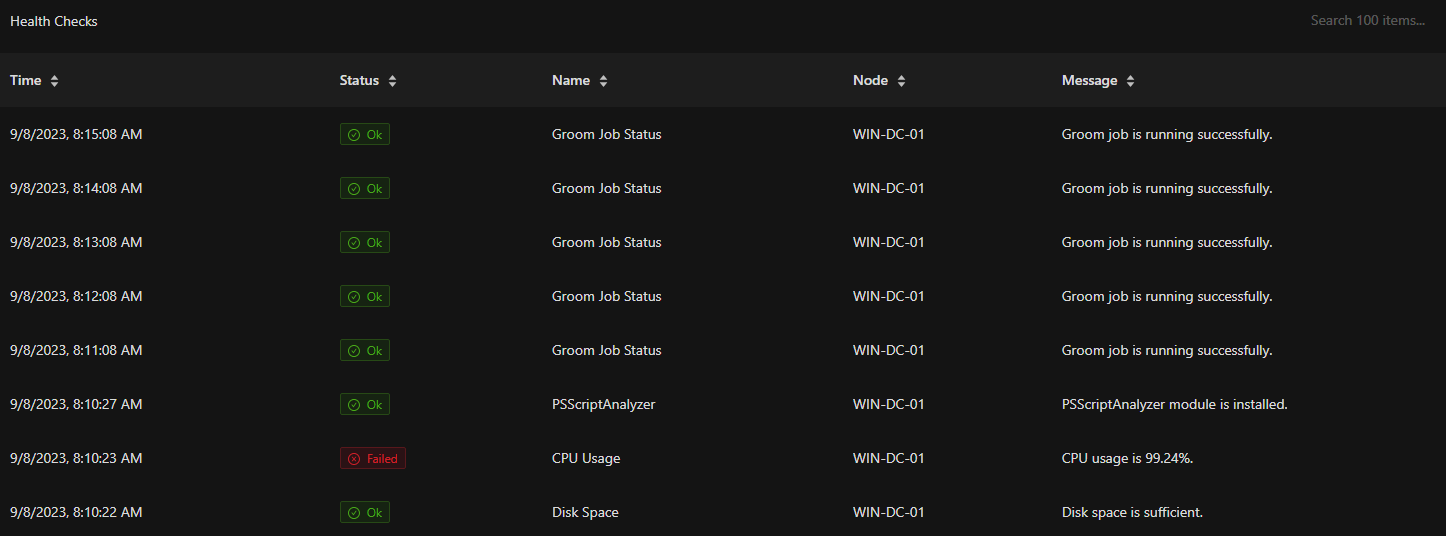Click the Ok badge in the 8:11:08 AM row
The height and width of the screenshot is (536, 1446).
(x=364, y=350)
